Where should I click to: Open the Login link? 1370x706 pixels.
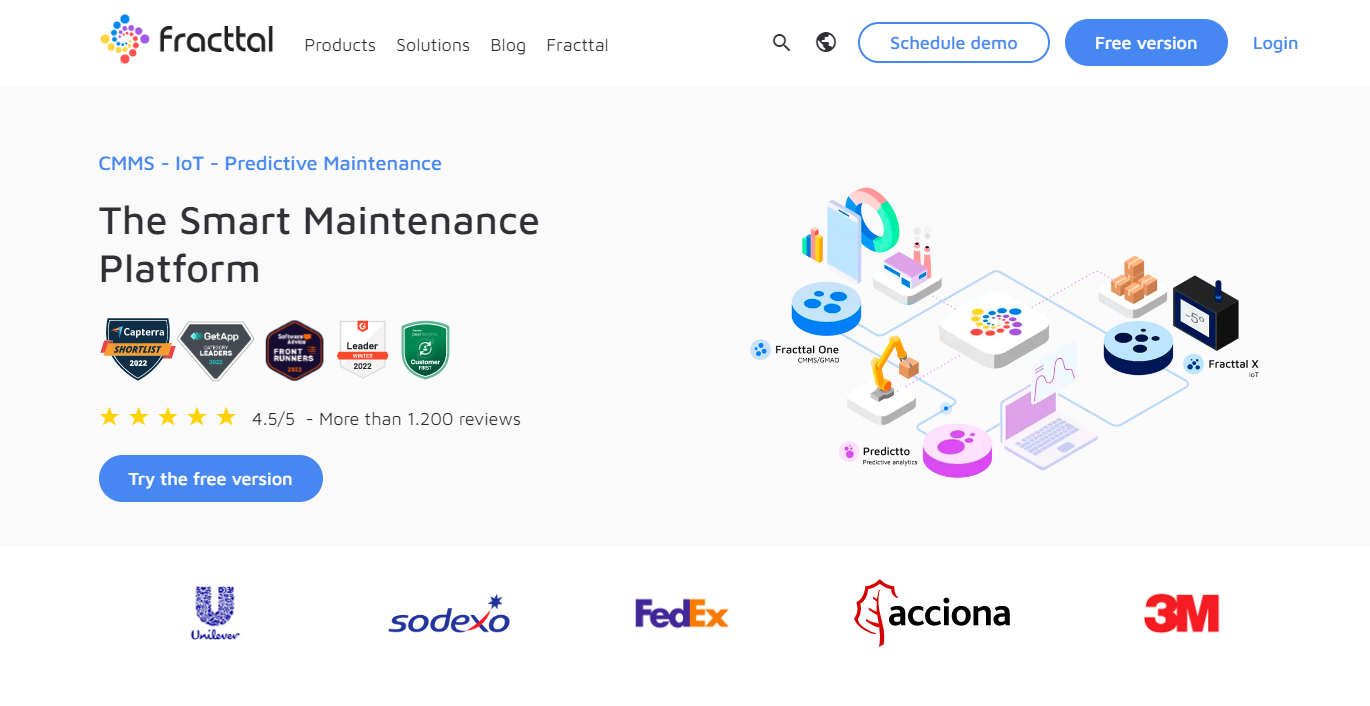tap(1275, 43)
